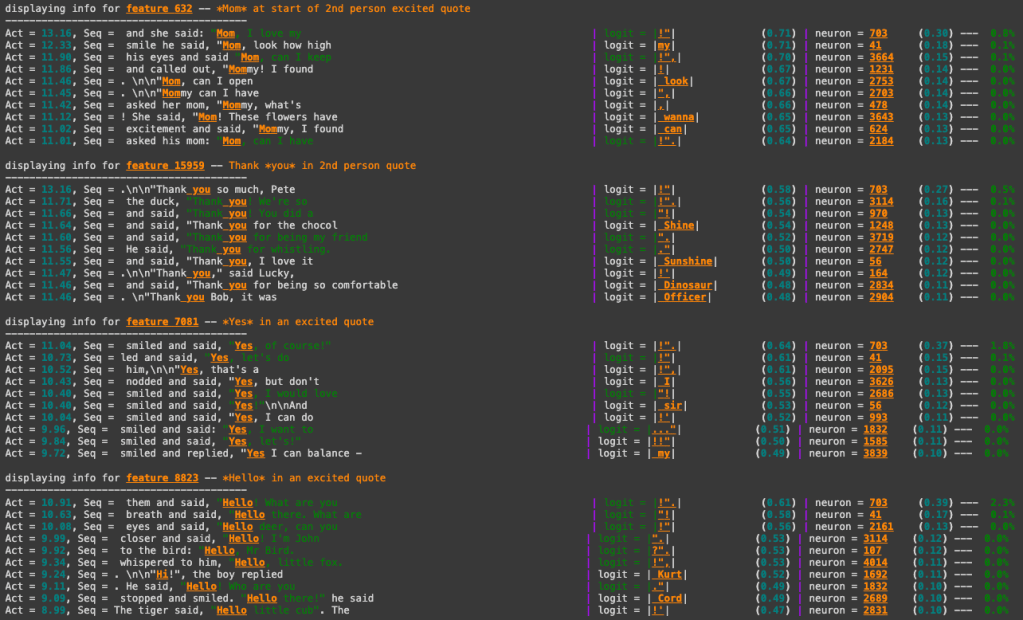Click the ' wanna' logit token
1023x620 pixels.
(677, 117)
